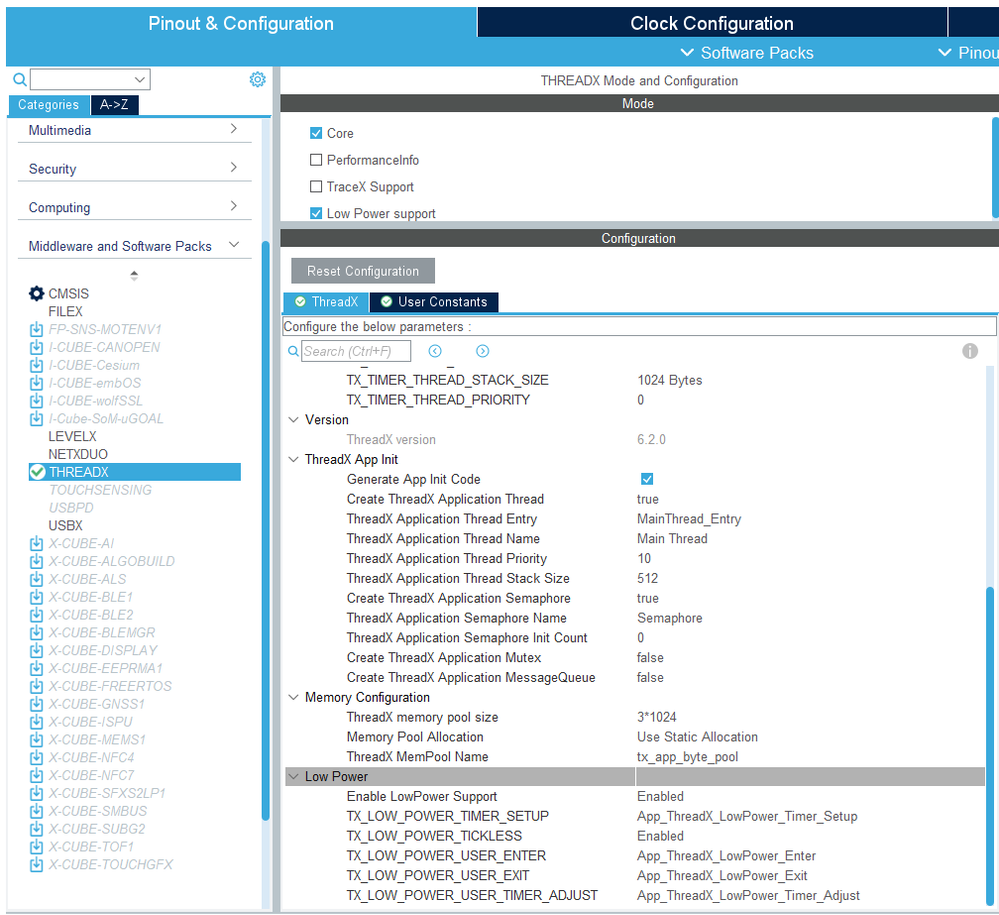The width and height of the screenshot is (999, 915).
Task: Collapse the Low Power section
Action: (x=294, y=777)
